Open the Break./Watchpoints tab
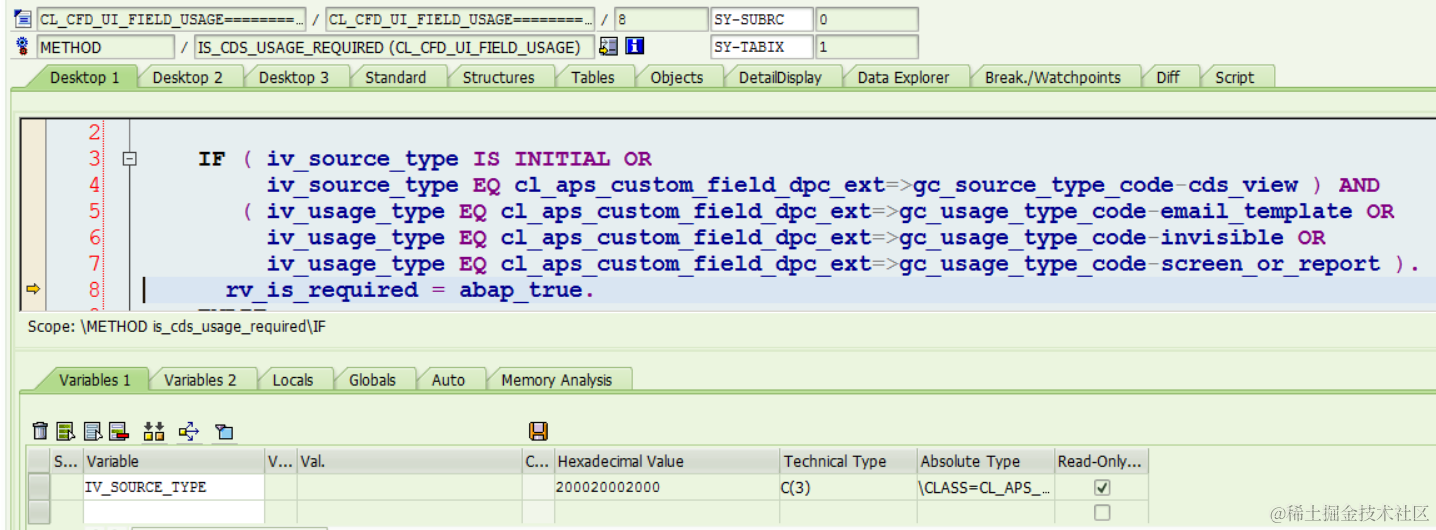The height and width of the screenshot is (530, 1436). pyautogui.click(x=1052, y=77)
